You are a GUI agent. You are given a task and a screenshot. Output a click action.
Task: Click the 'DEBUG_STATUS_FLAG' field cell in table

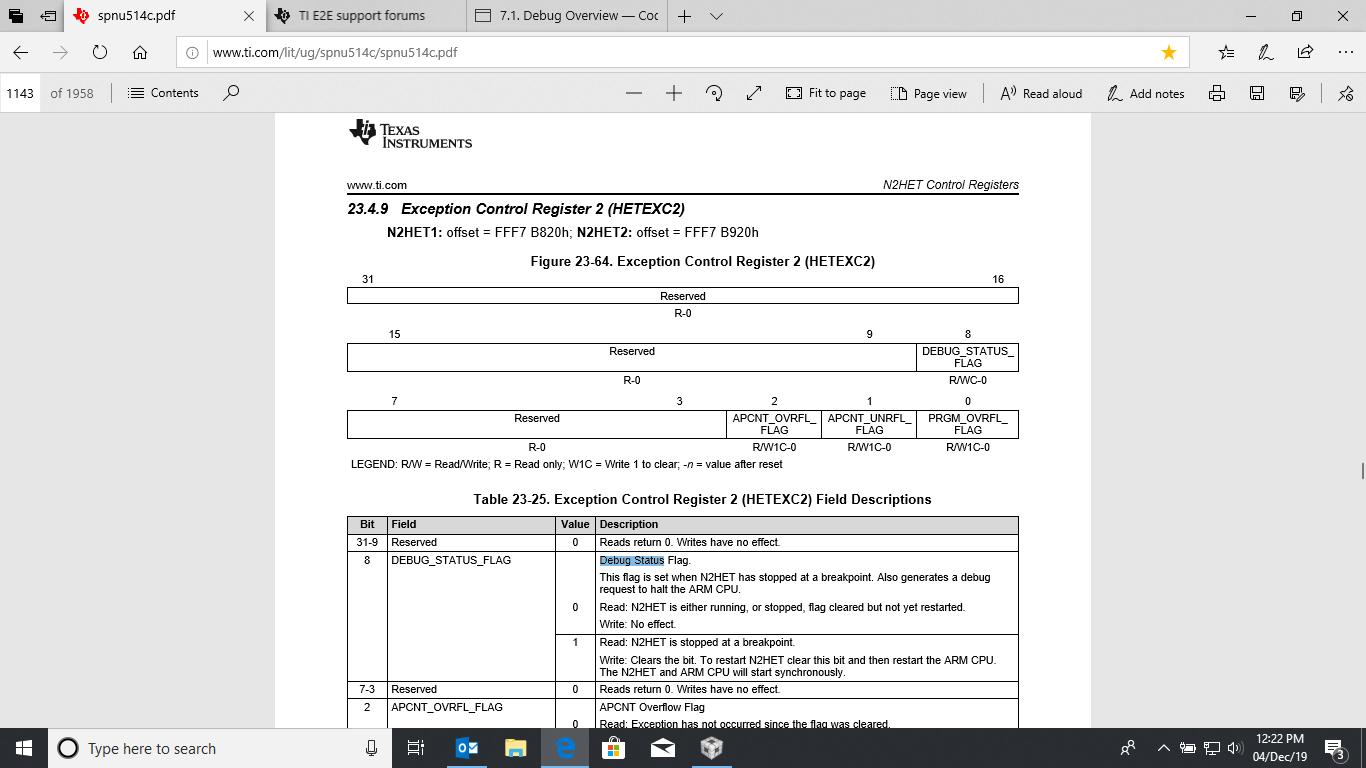point(451,560)
